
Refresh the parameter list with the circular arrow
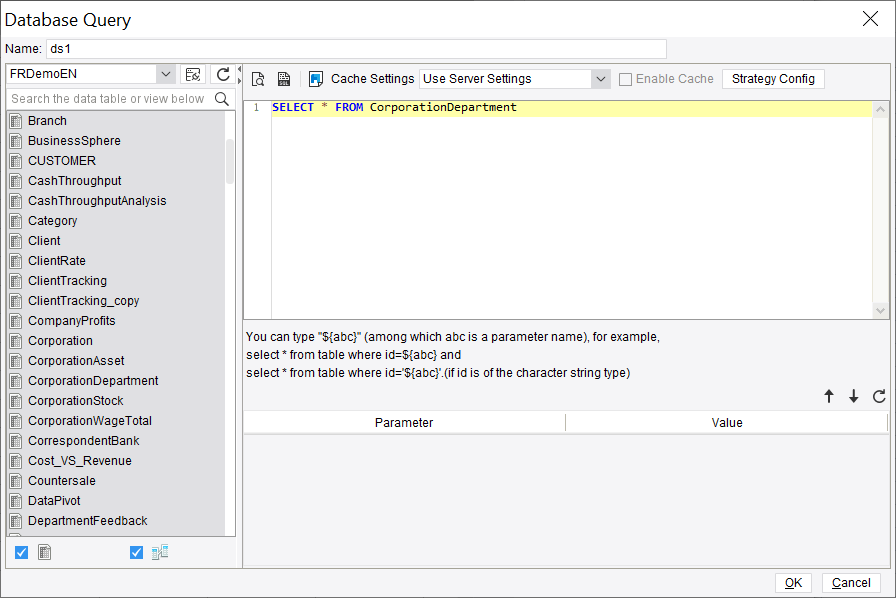tap(878, 396)
